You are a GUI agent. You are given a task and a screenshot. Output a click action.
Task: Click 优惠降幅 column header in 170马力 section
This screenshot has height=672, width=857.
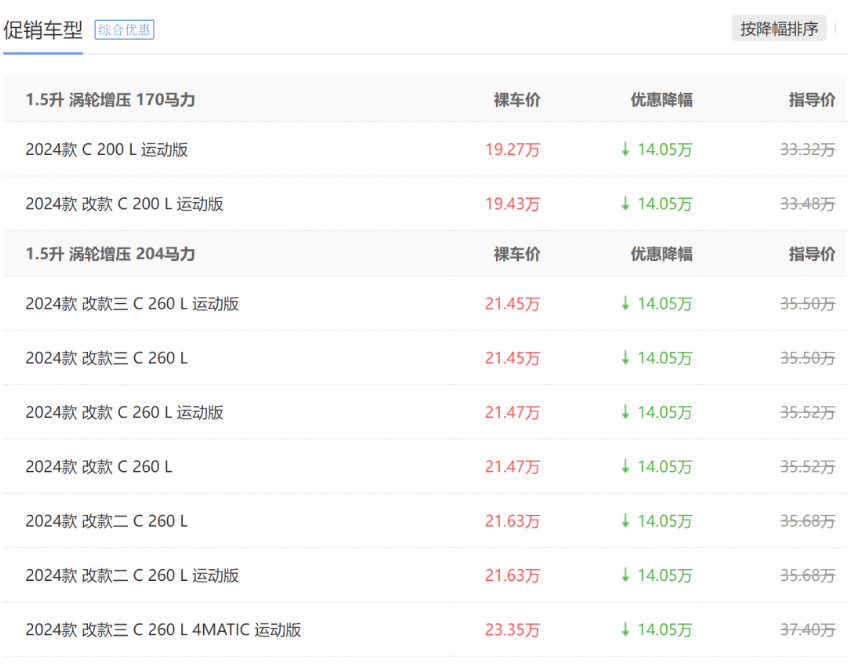pyautogui.click(x=661, y=100)
